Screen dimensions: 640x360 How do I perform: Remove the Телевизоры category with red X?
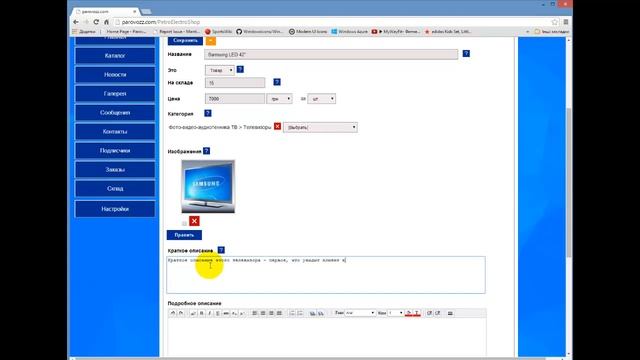click(278, 127)
